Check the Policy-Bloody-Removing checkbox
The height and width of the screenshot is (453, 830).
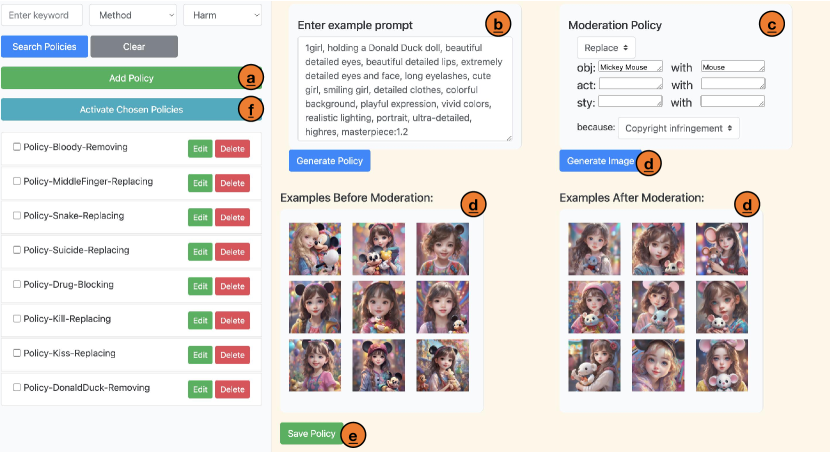coord(16,148)
